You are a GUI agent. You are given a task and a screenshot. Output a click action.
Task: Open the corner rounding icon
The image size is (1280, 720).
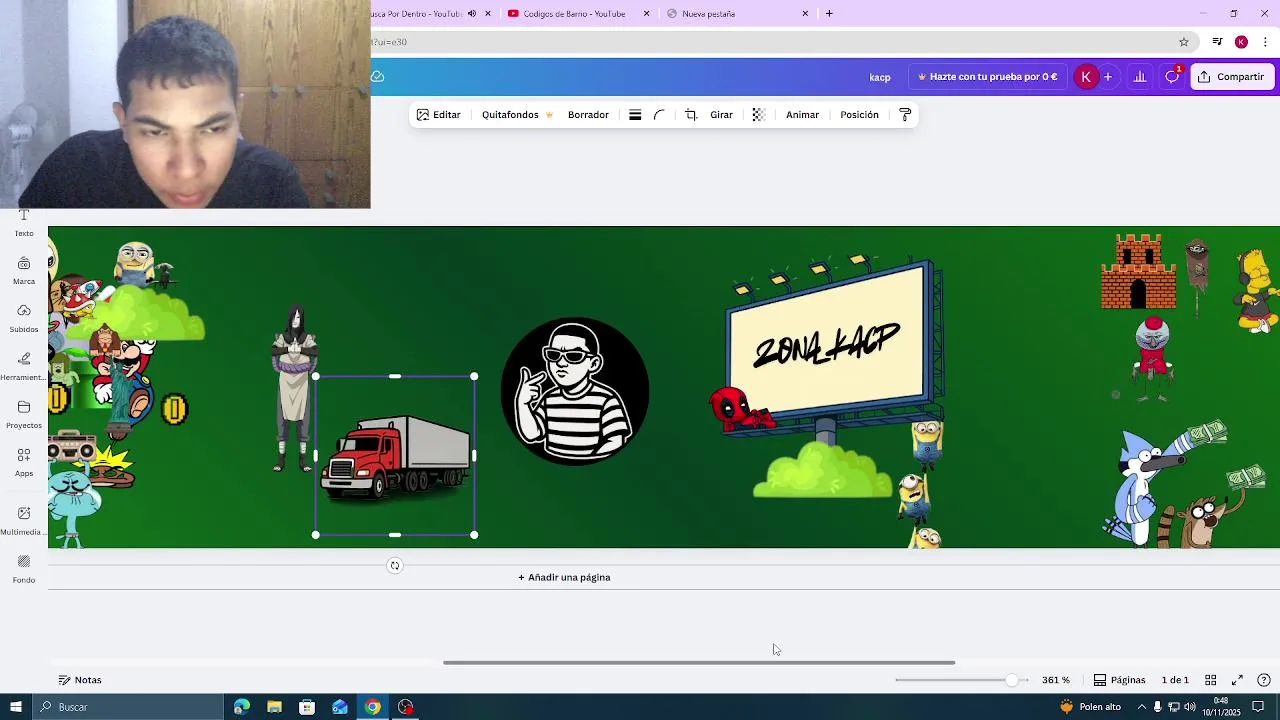[659, 115]
